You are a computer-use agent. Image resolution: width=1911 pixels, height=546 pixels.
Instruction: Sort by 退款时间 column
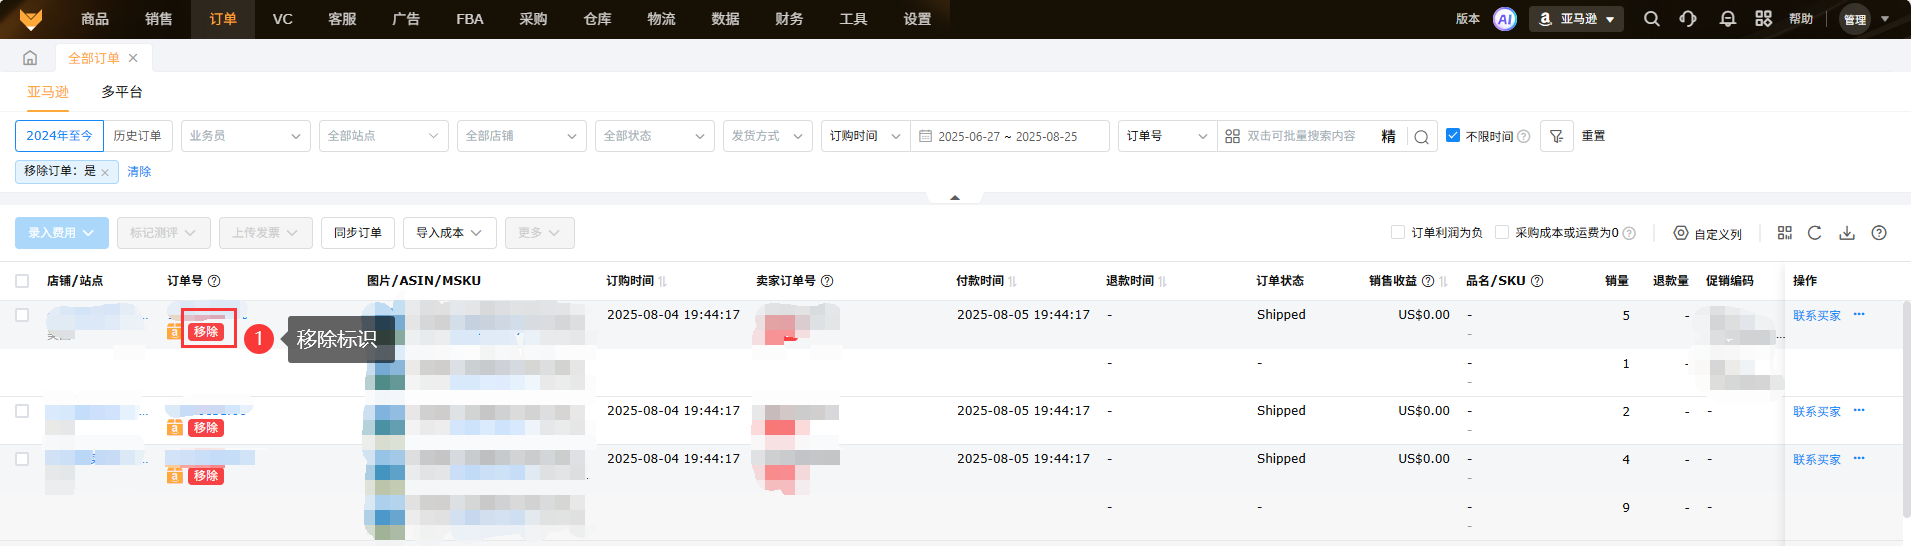pos(1163,281)
